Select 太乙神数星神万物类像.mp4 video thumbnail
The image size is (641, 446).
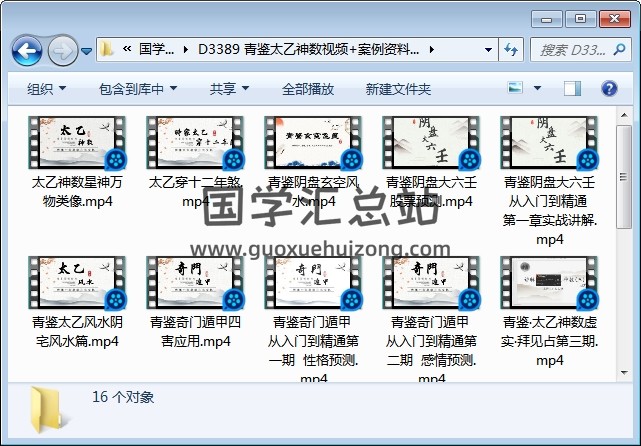[x=76, y=143]
